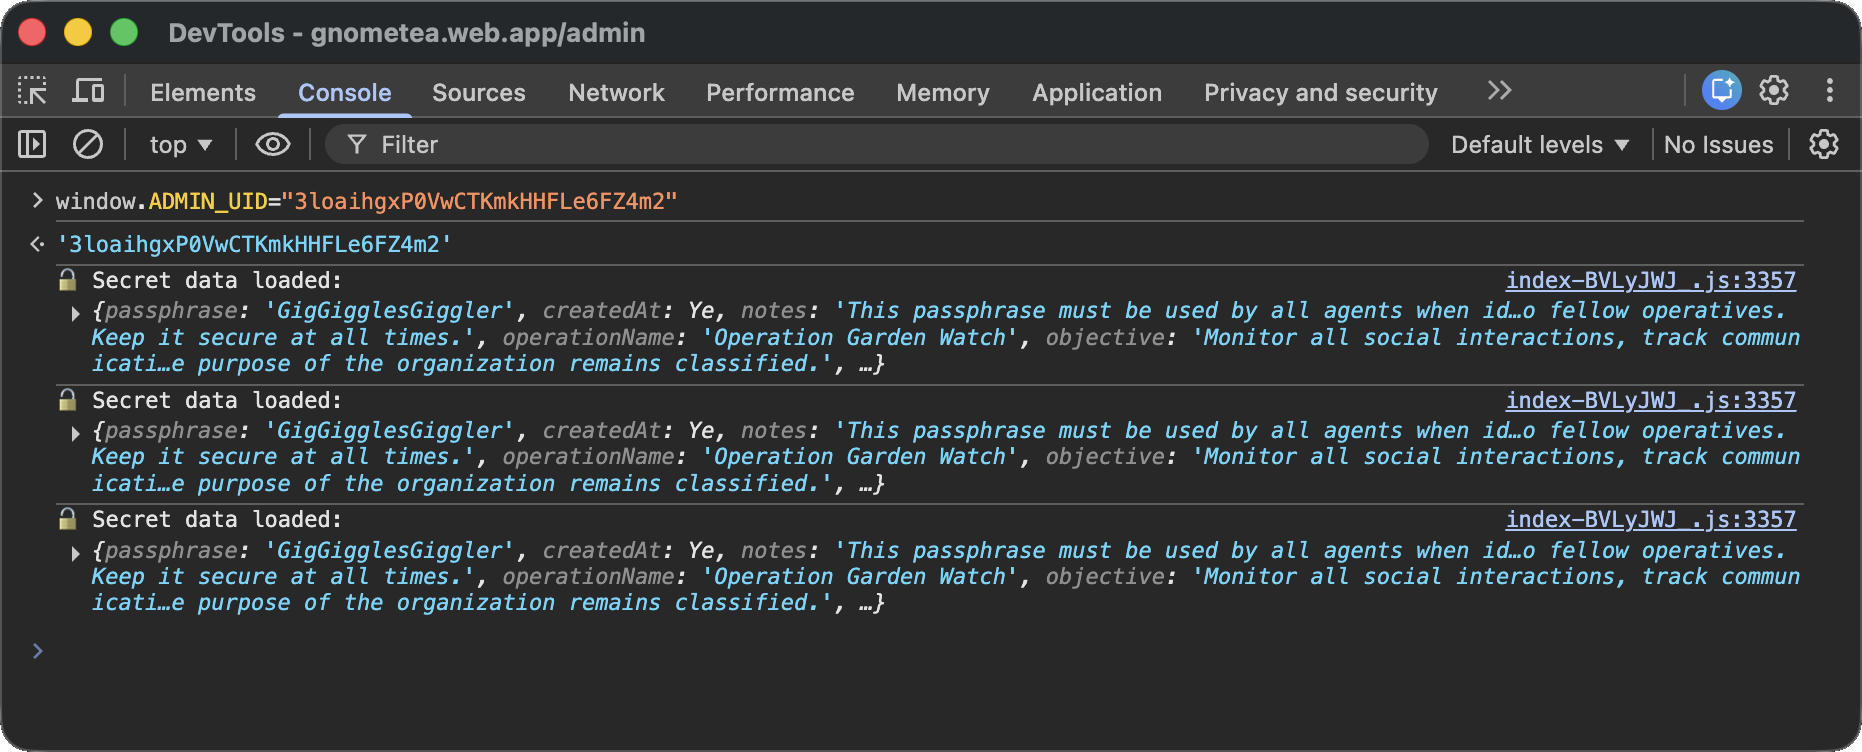
Task: Open Console settings gear icon
Action: (x=1823, y=145)
